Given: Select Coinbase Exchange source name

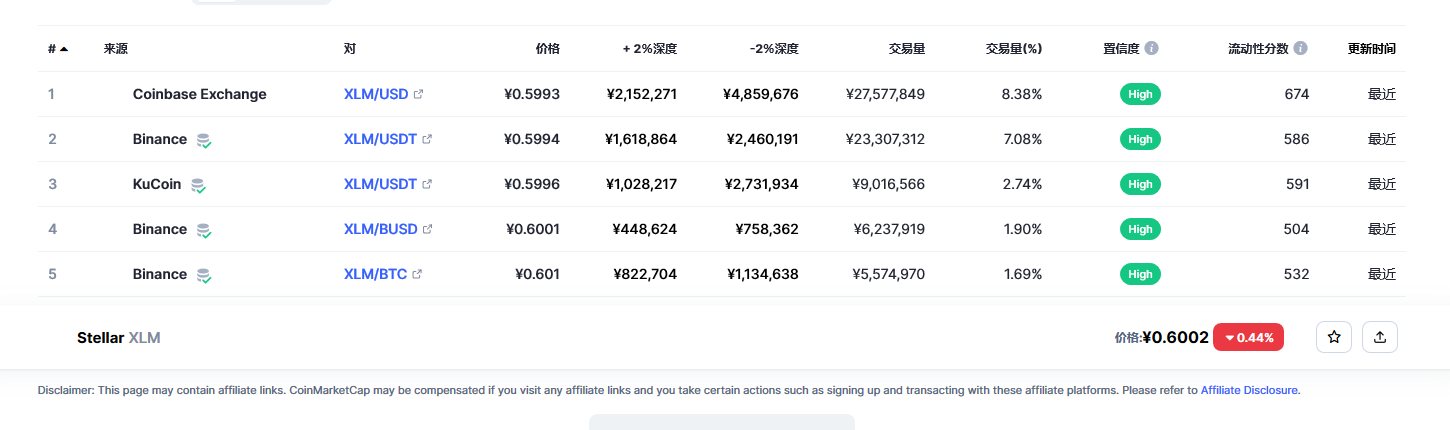Looking at the screenshot, I should 200,94.
